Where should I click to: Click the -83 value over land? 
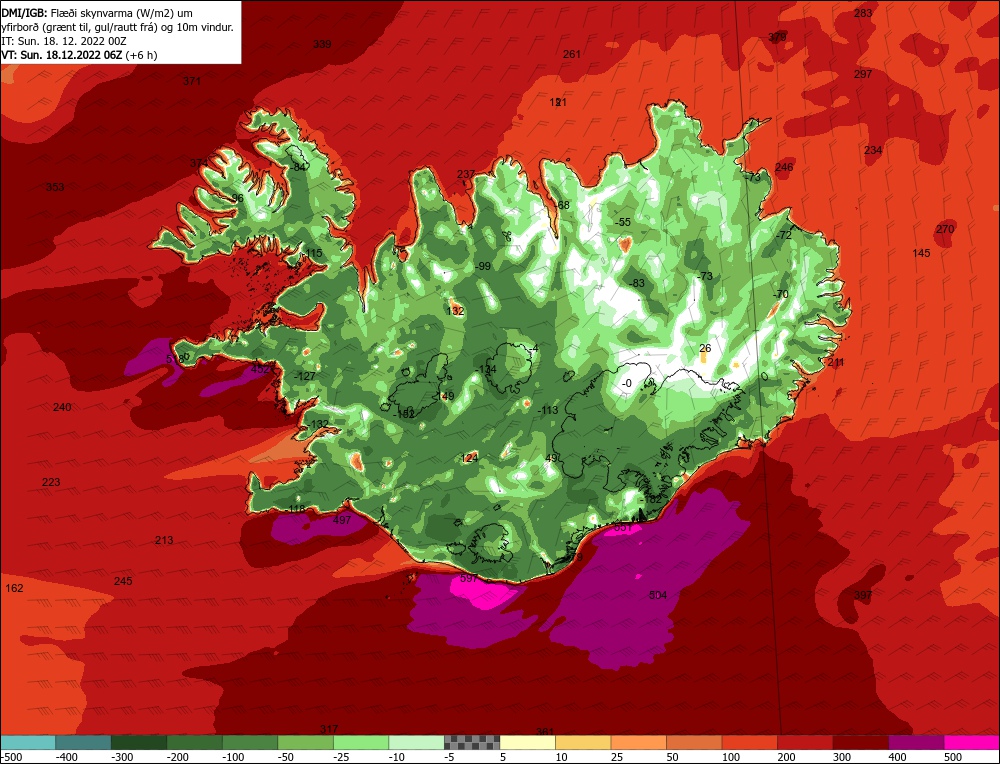coord(636,283)
